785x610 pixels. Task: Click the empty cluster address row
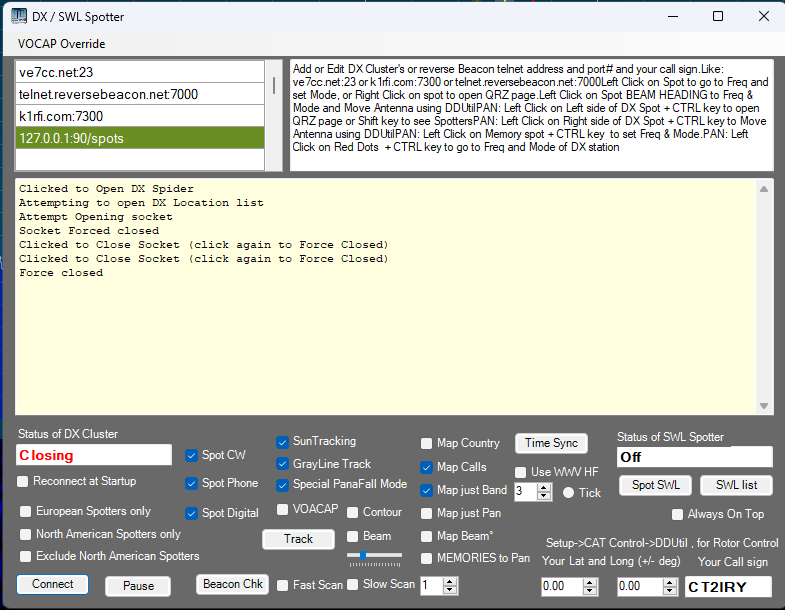coord(140,160)
